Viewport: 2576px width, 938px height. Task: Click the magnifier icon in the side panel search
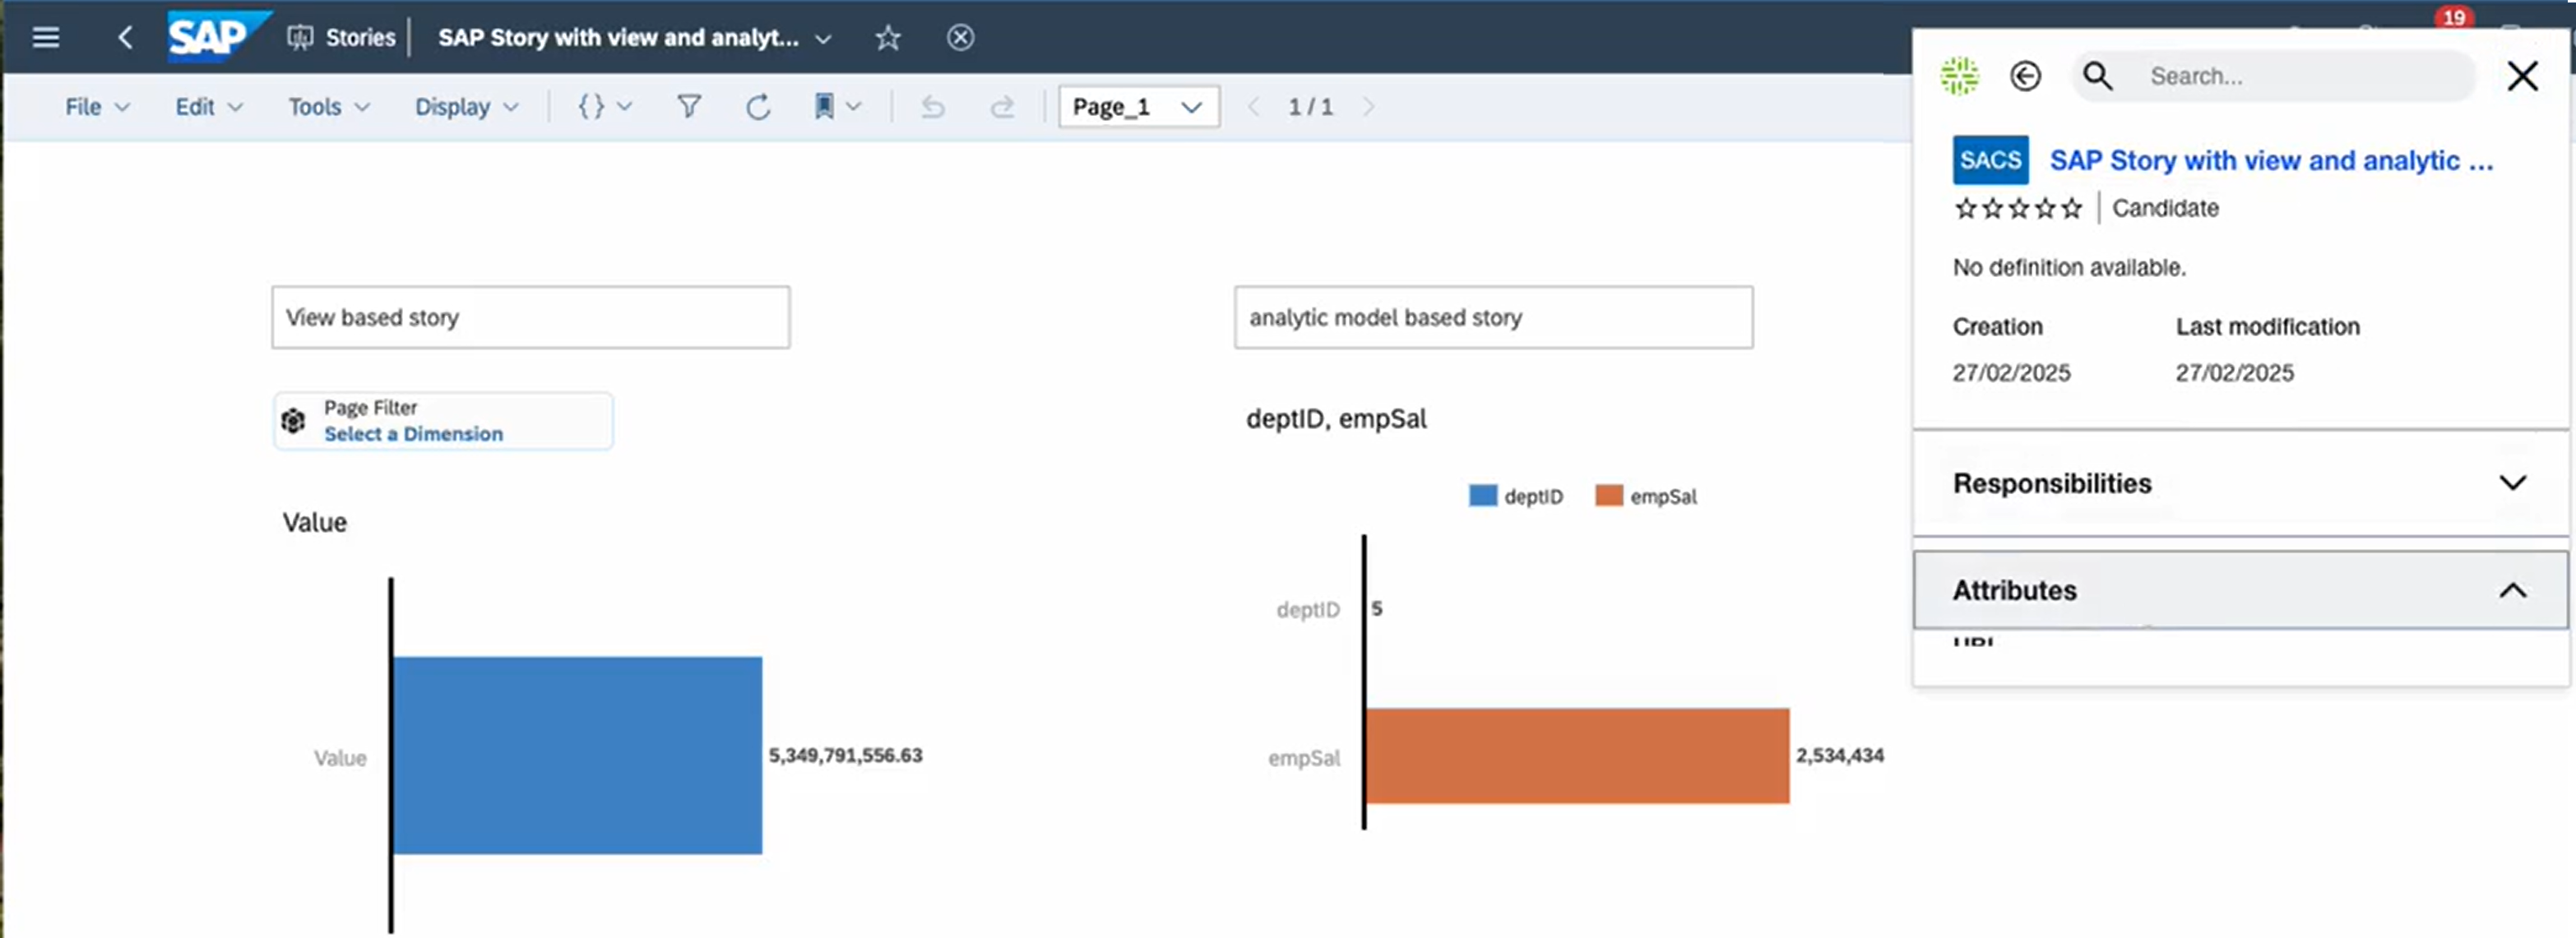[2098, 76]
